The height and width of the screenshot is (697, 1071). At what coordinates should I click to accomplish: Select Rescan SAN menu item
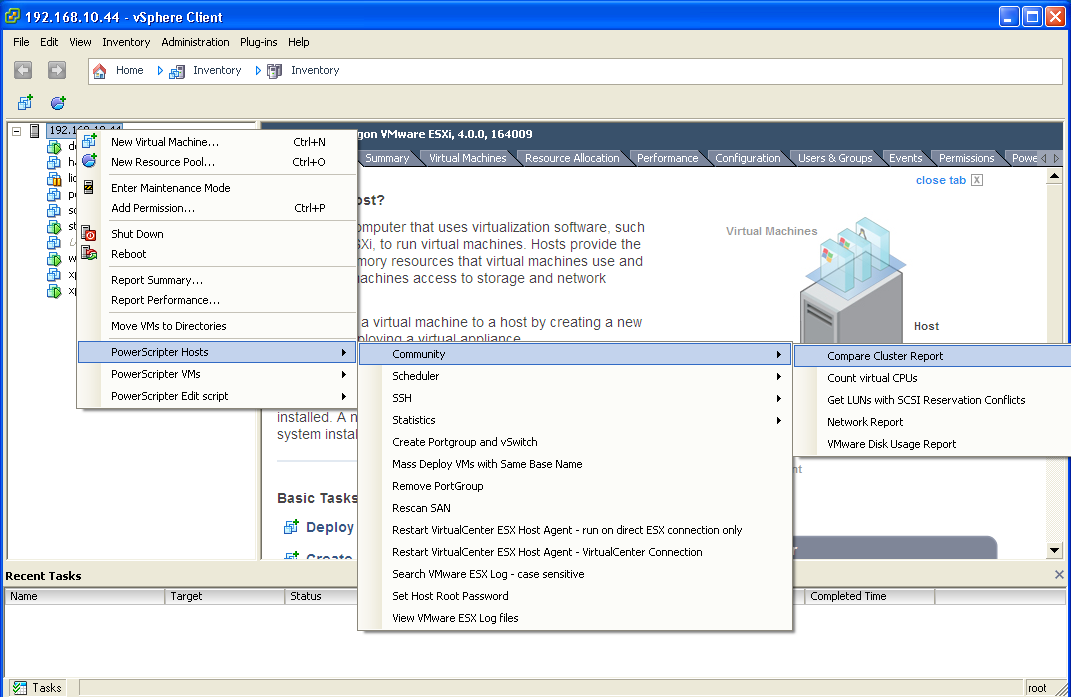click(x=575, y=508)
